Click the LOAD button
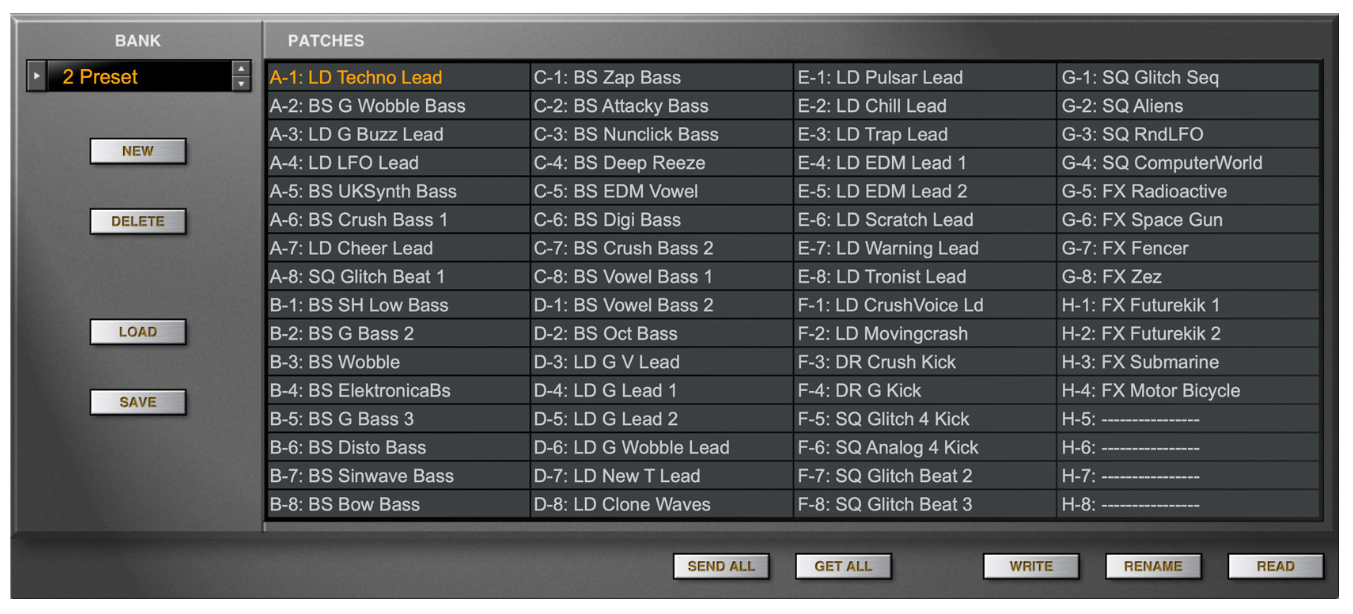The width and height of the screenshot is (1353, 614). click(x=138, y=332)
